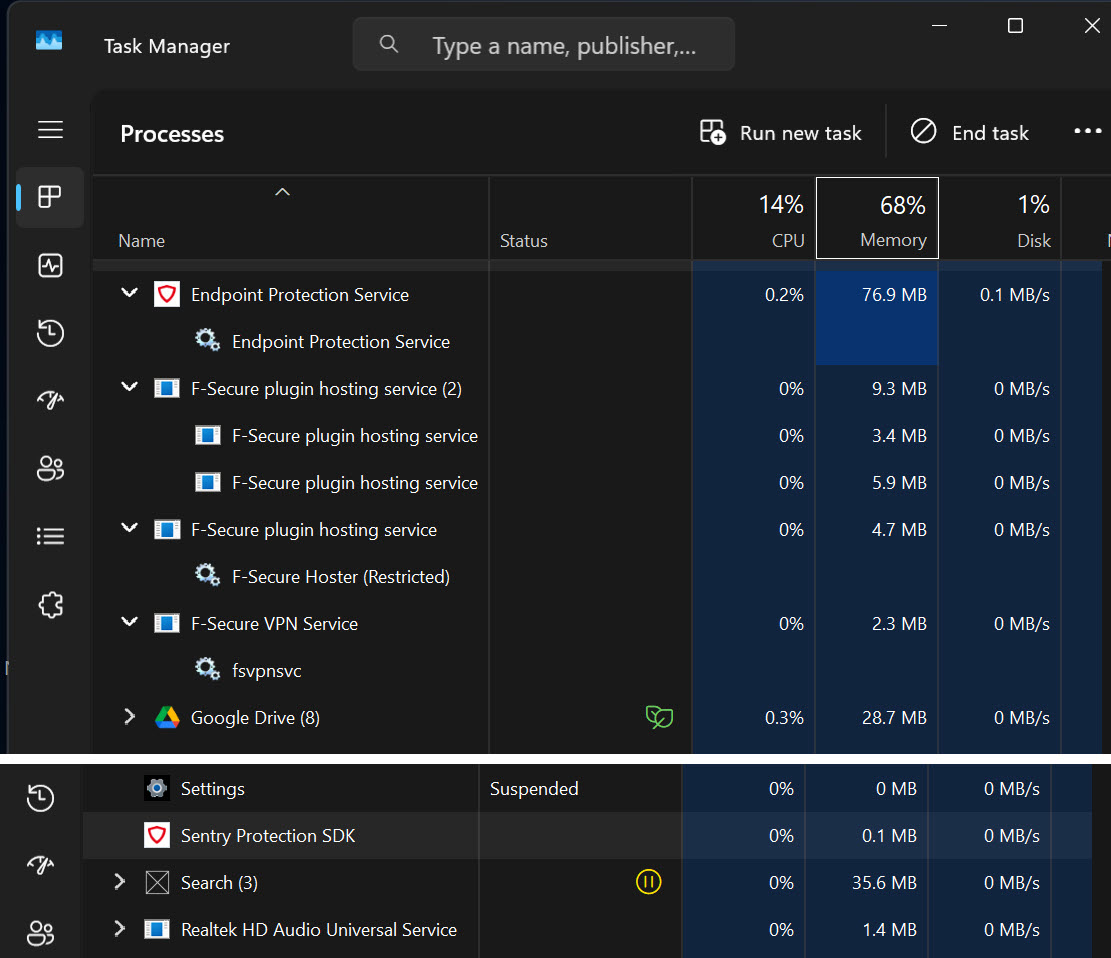Collapse the F-Secure VPN Service group
The width and height of the screenshot is (1111, 958).
tap(129, 623)
